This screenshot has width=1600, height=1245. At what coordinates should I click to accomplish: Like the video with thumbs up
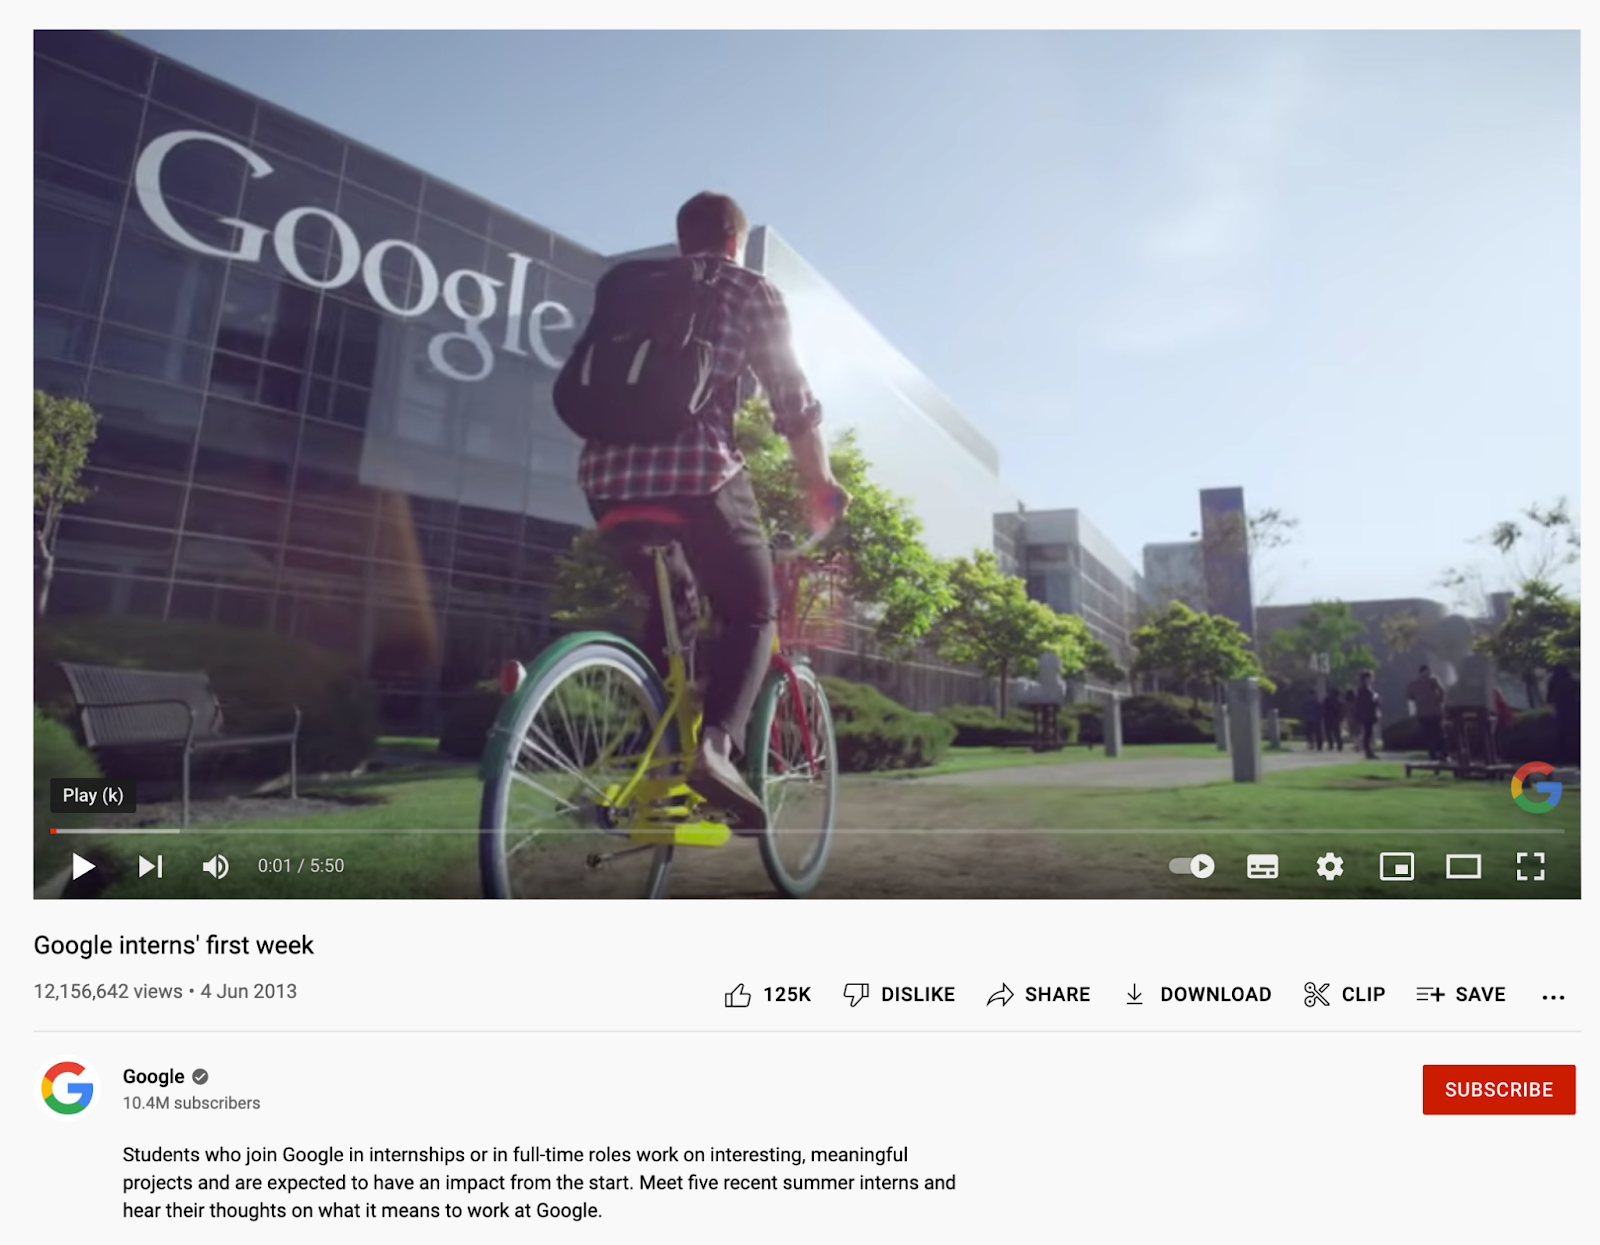pyautogui.click(x=767, y=995)
